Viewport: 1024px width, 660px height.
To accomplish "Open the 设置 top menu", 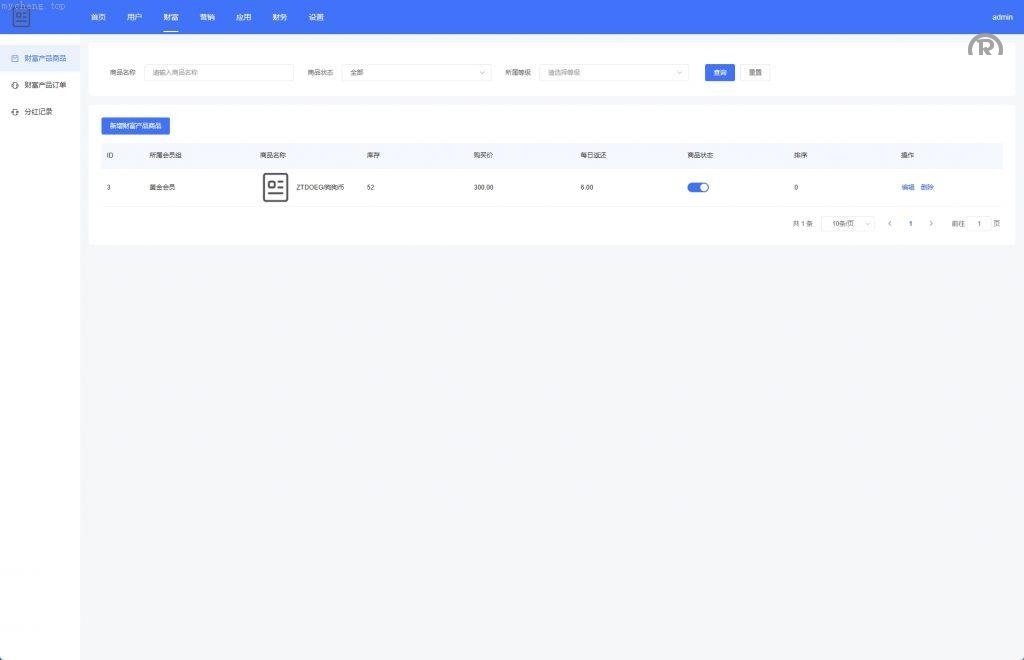I will (316, 17).
